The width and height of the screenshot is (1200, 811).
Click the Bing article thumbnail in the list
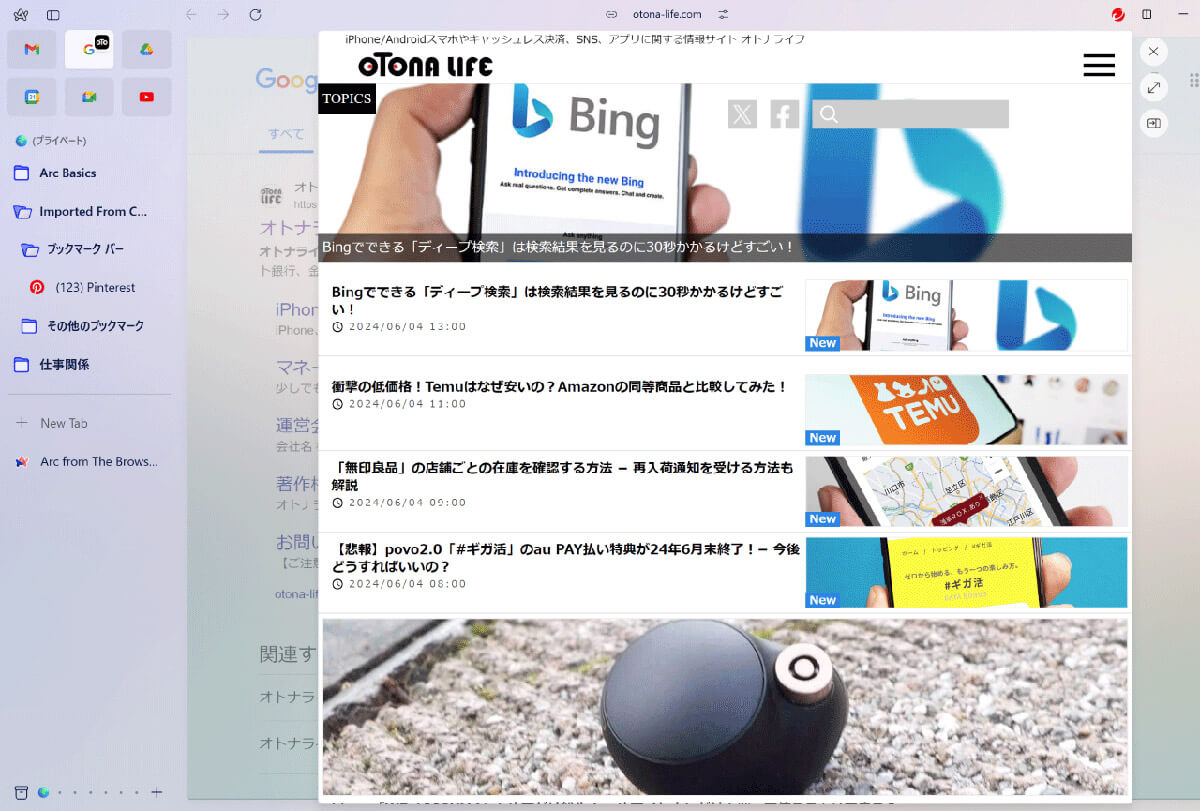966,315
